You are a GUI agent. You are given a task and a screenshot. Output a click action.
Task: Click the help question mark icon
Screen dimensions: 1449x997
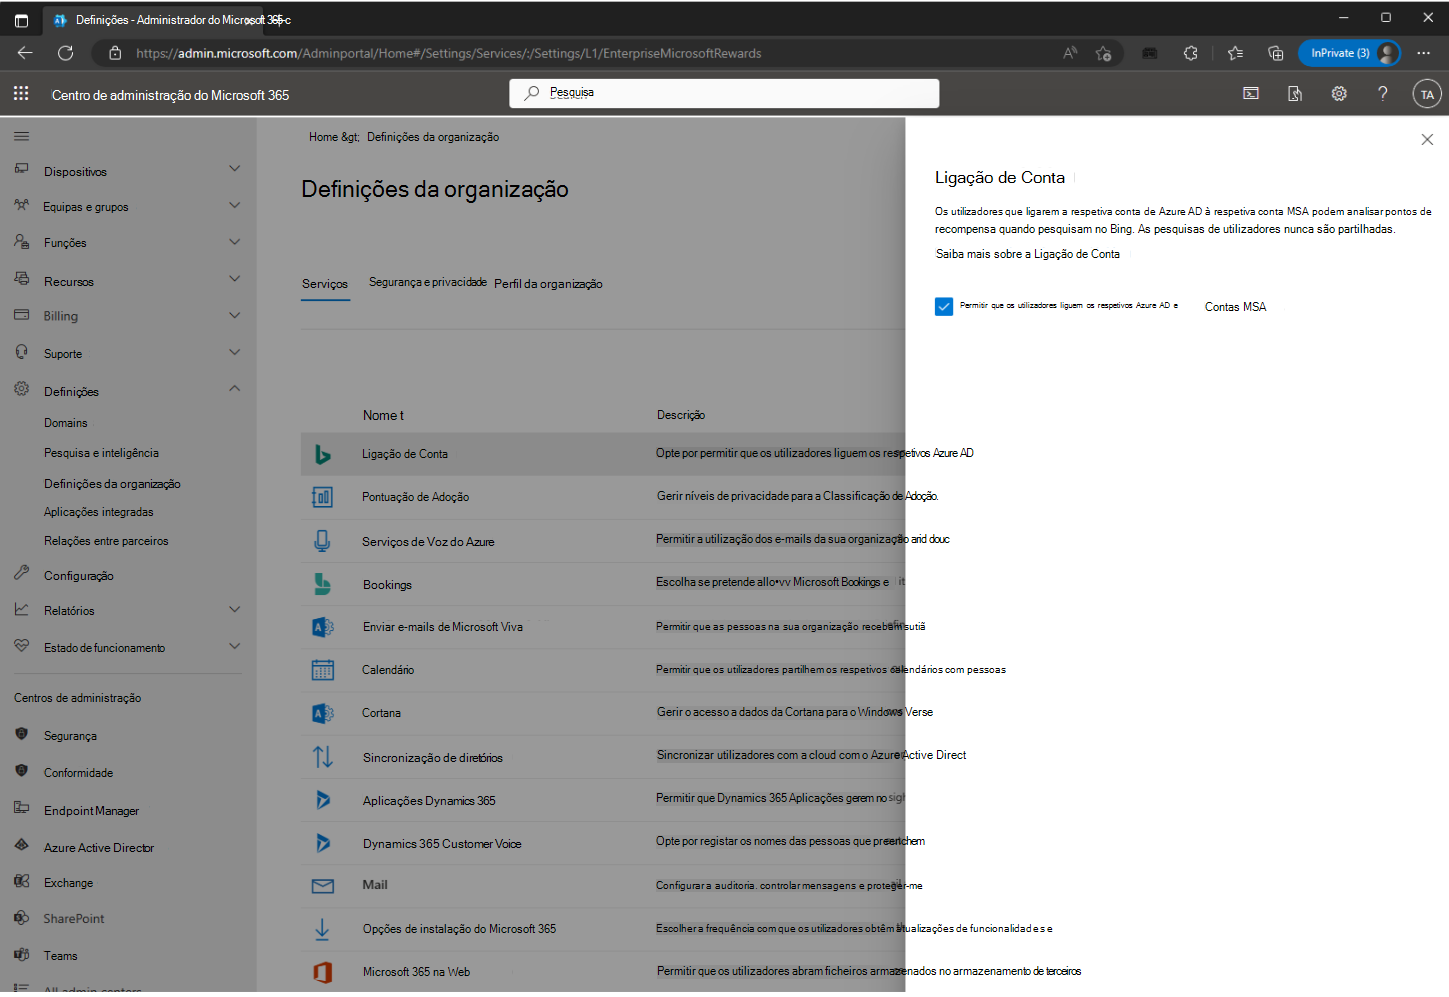pyautogui.click(x=1383, y=94)
